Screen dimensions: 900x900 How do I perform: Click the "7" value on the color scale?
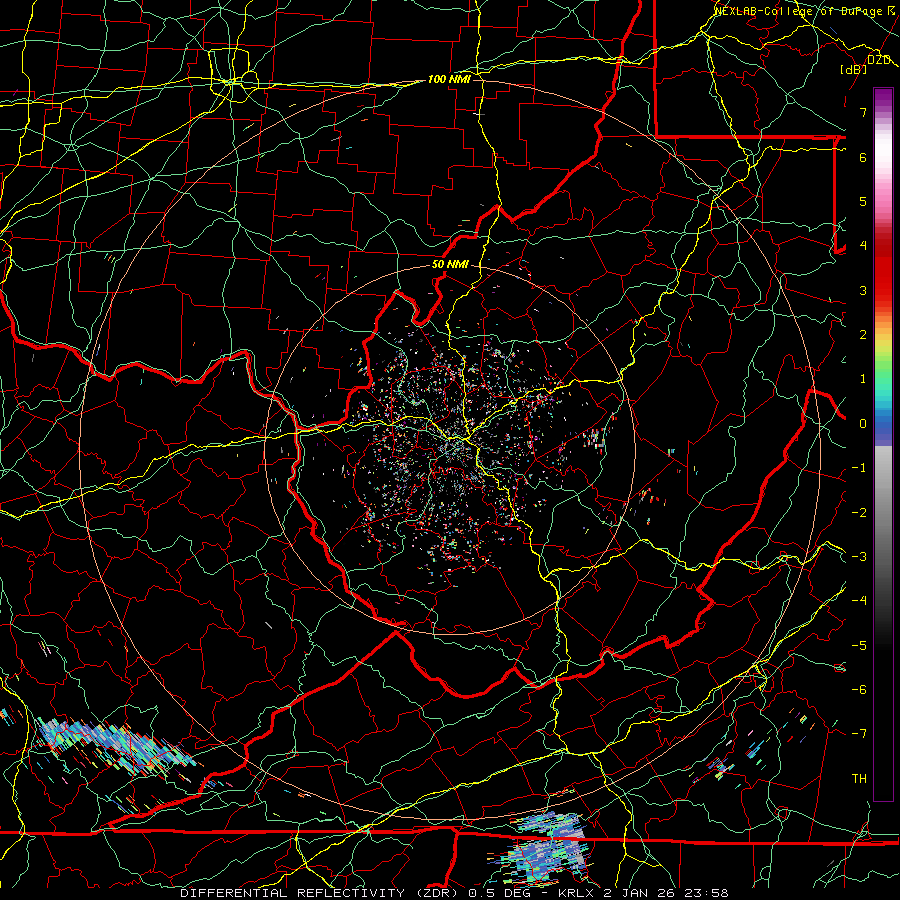(863, 112)
